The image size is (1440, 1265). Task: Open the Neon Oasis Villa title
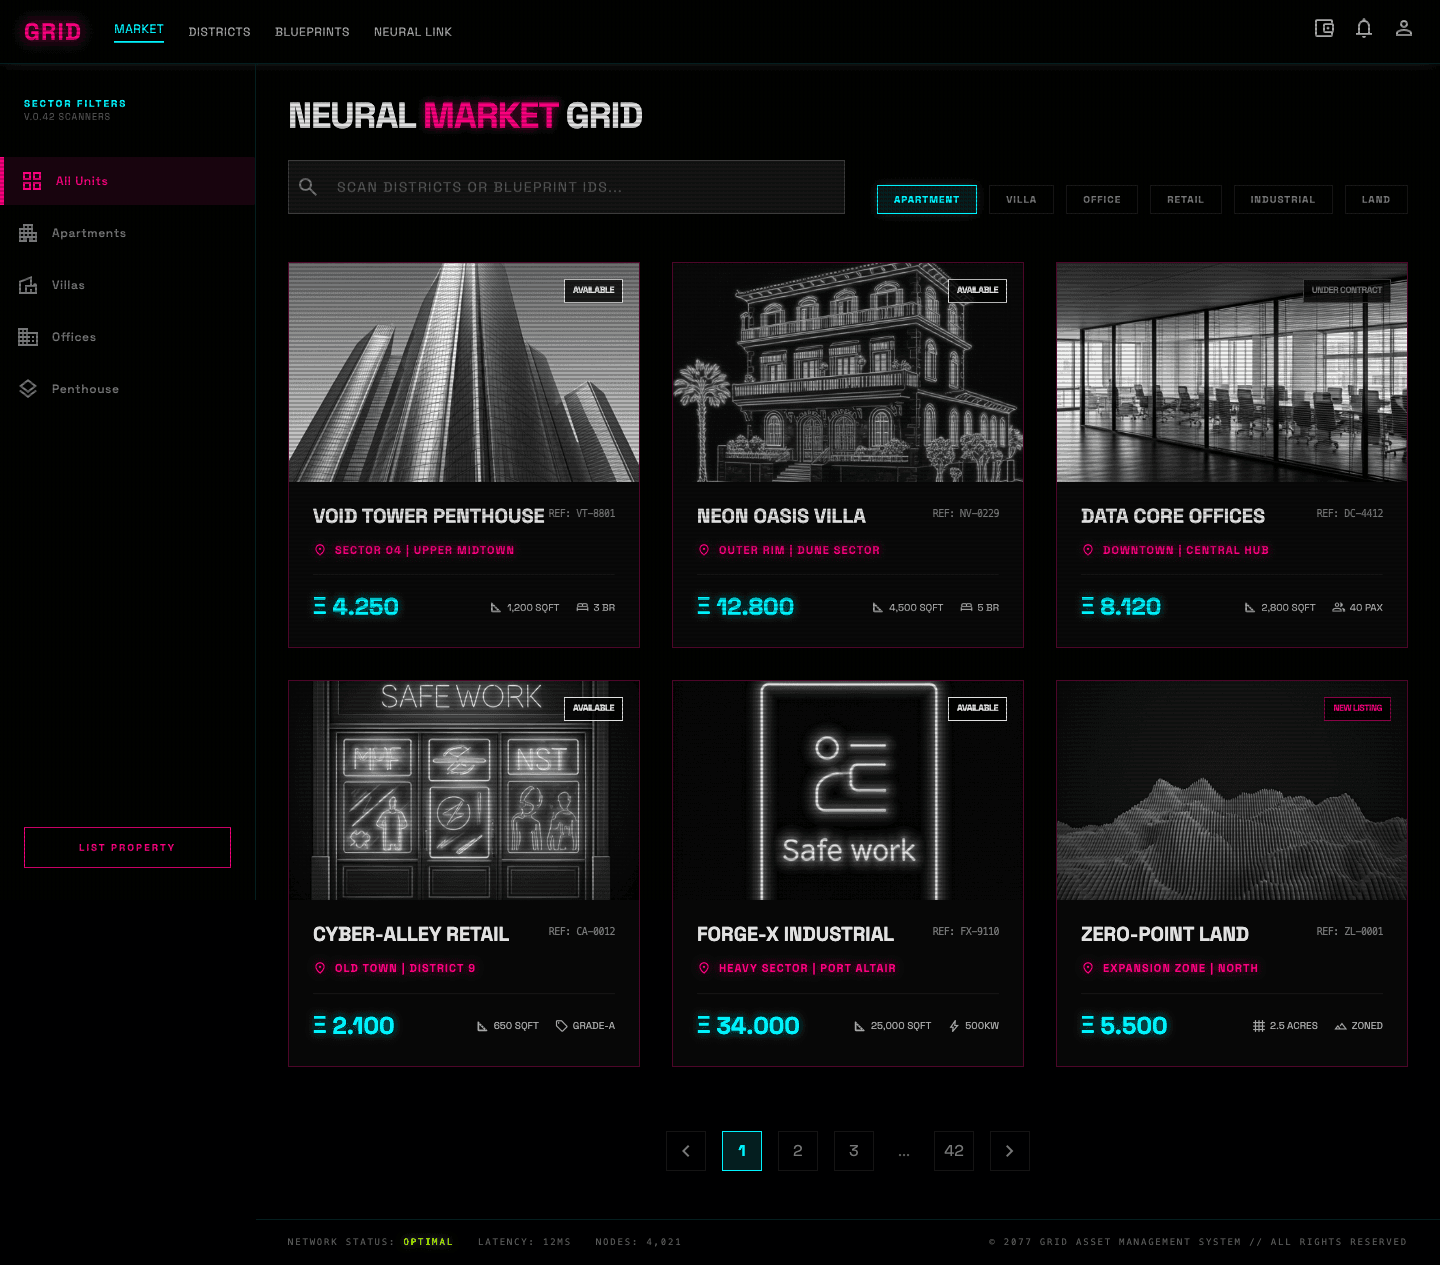click(x=781, y=516)
